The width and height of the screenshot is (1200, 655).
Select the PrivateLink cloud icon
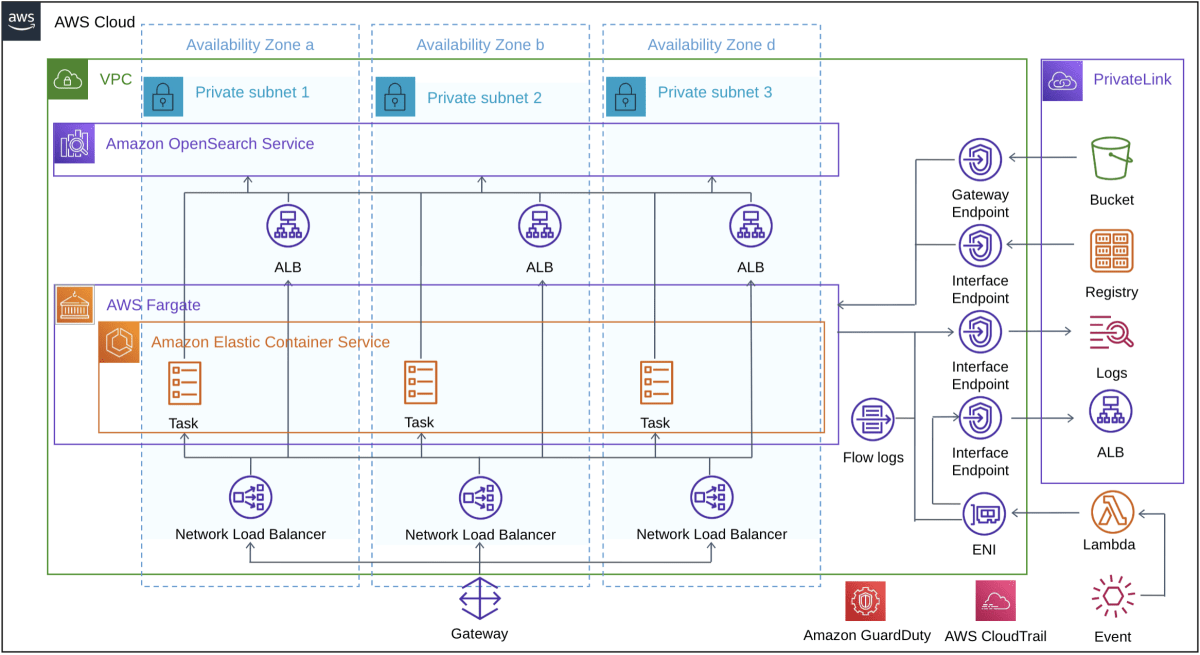coord(1063,80)
